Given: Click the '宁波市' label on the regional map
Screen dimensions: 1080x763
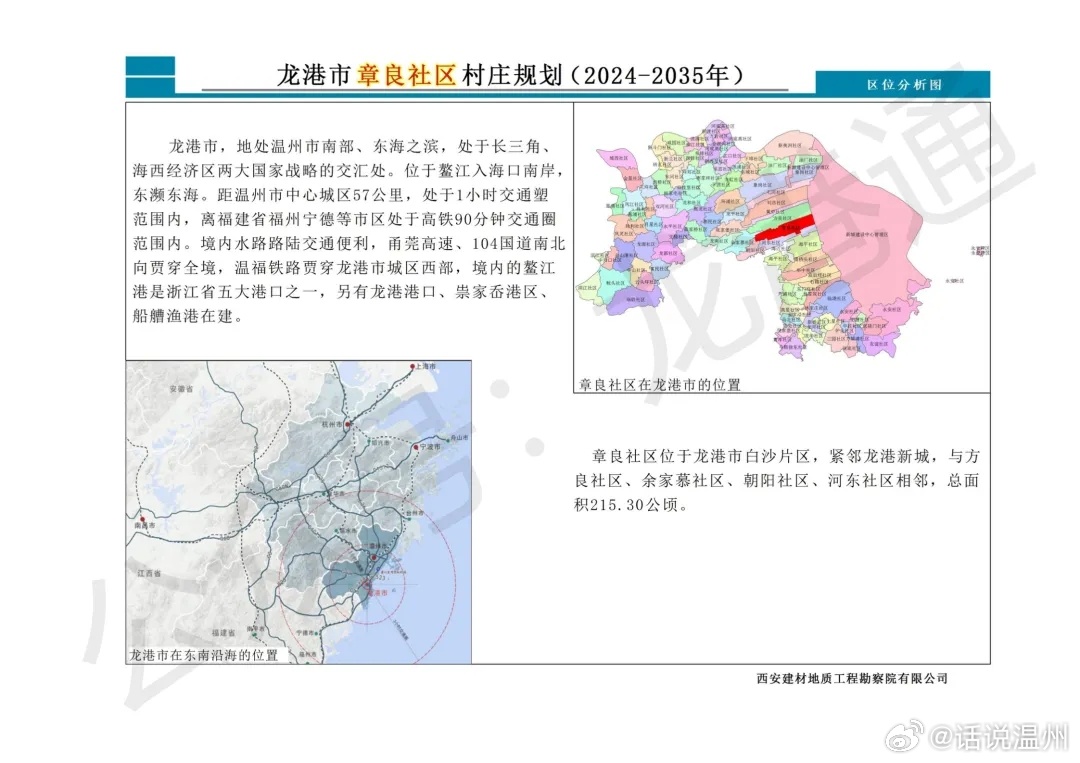Looking at the screenshot, I should [431, 447].
